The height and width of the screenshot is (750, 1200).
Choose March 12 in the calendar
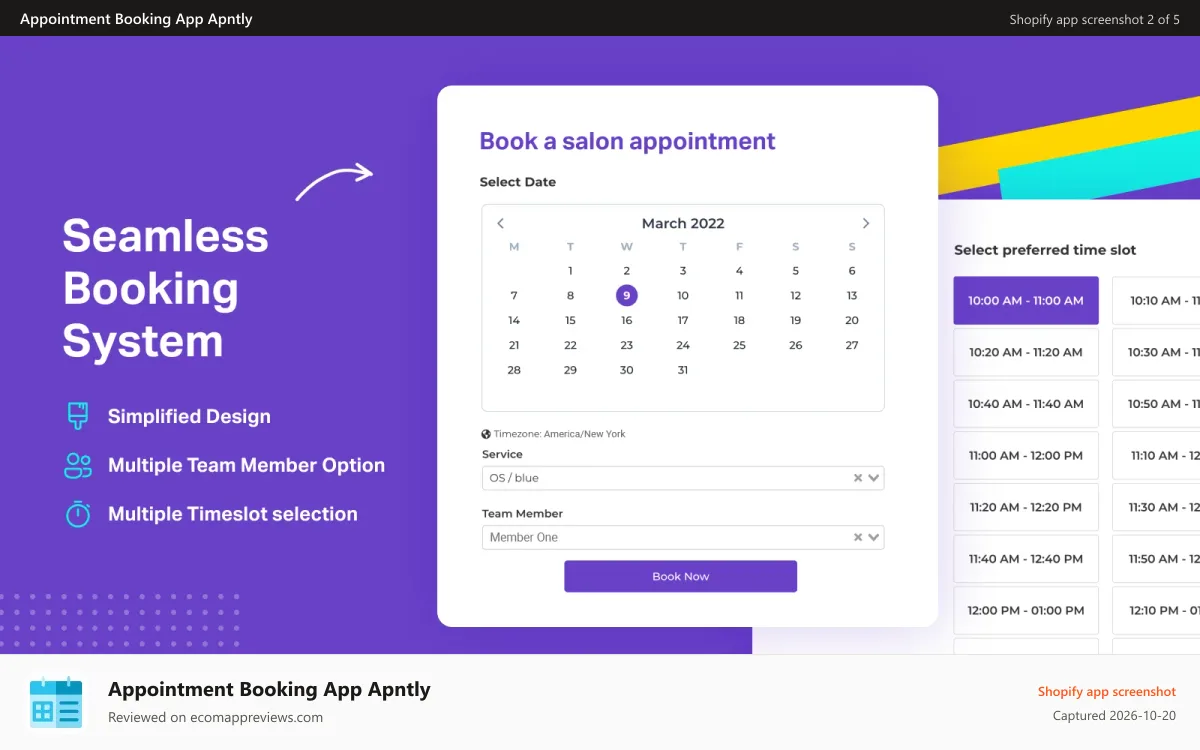796,295
